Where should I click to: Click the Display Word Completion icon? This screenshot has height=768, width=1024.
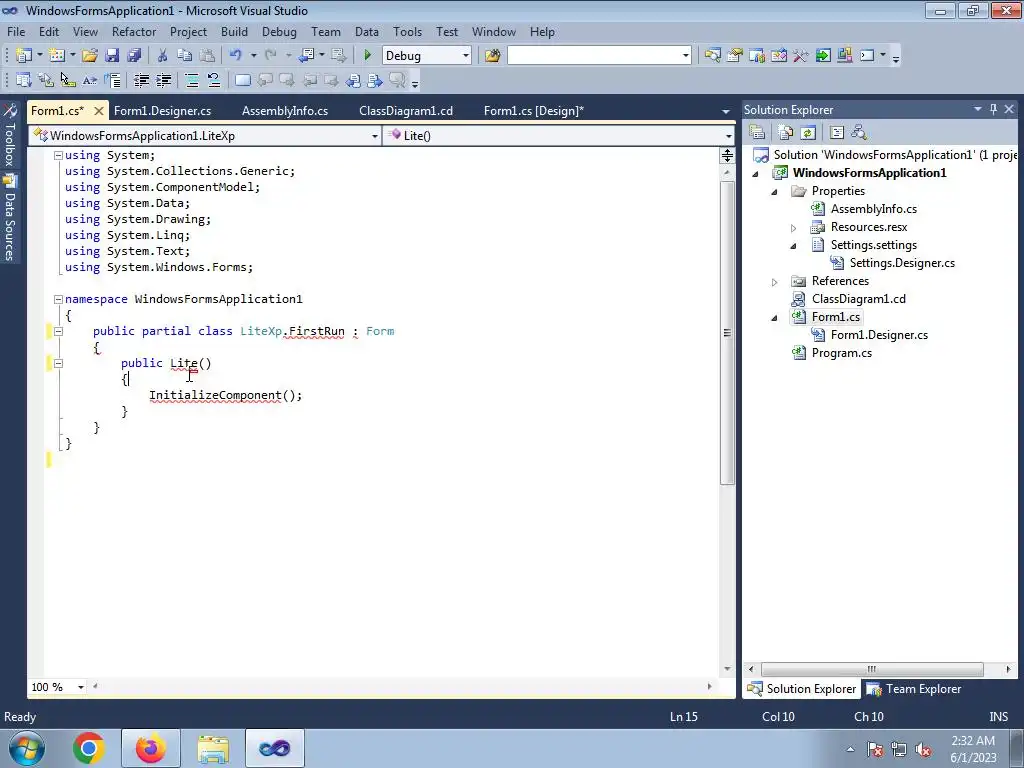(x=90, y=80)
